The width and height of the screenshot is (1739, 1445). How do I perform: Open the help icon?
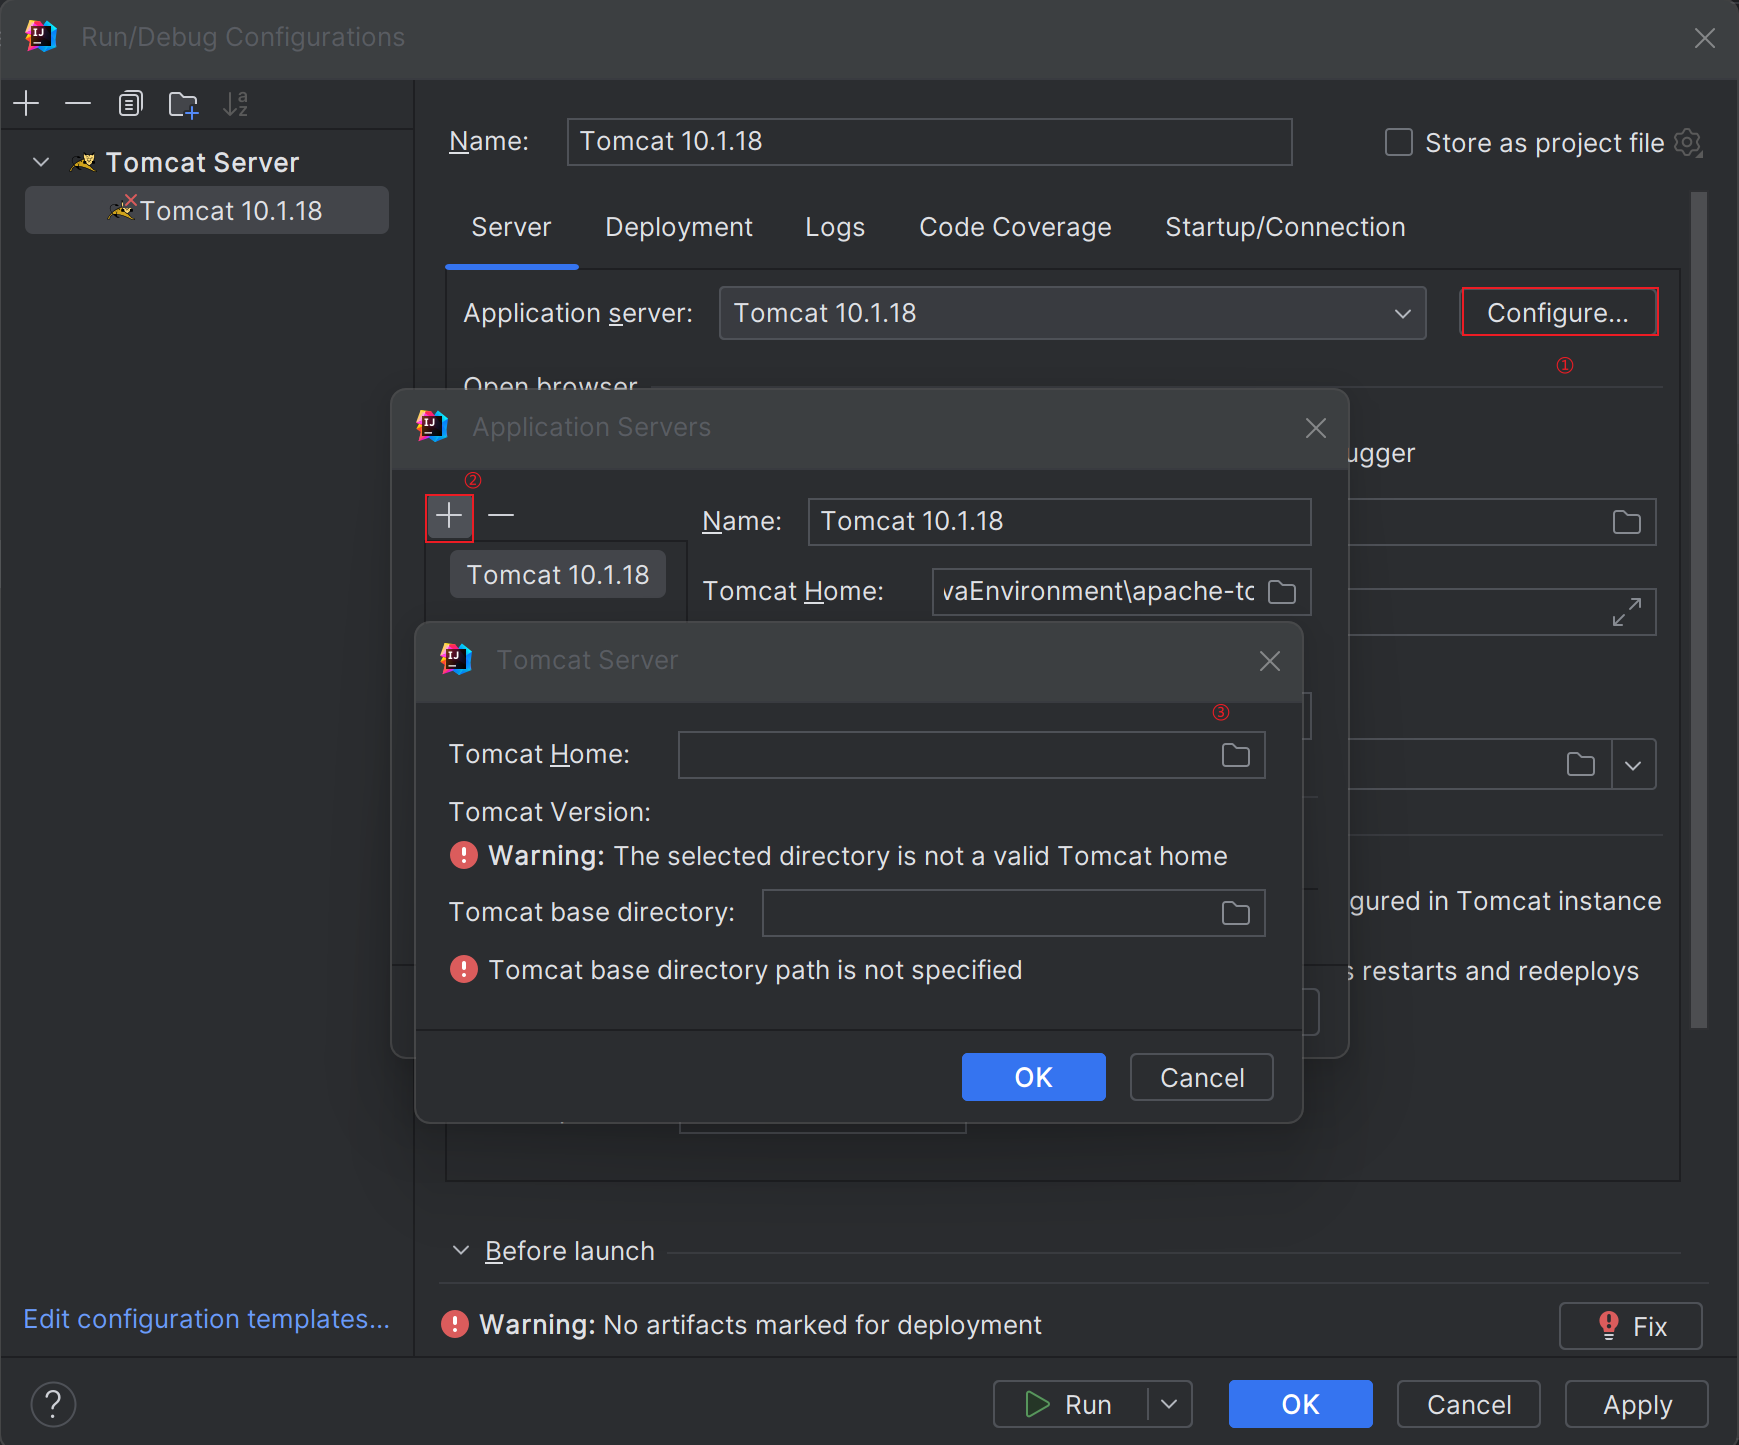click(53, 1404)
